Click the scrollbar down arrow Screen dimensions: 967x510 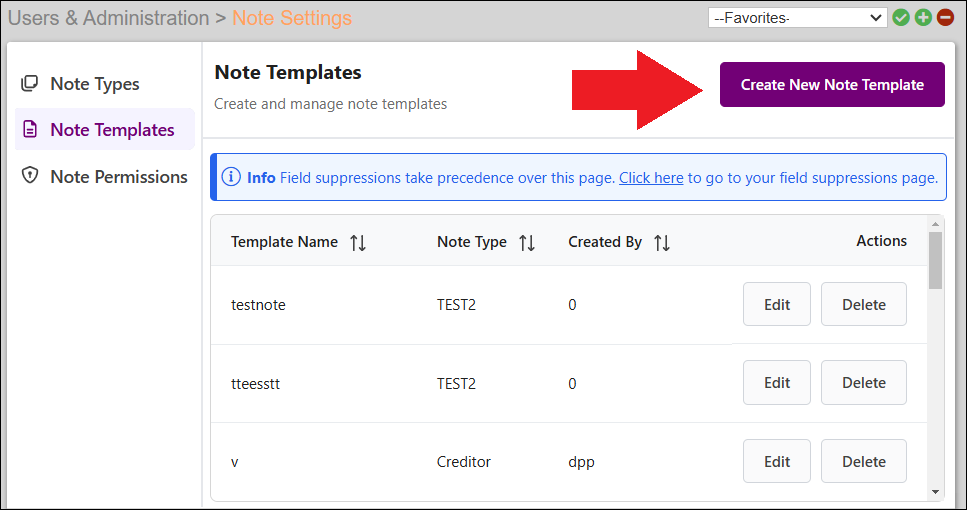pyautogui.click(x=935, y=492)
